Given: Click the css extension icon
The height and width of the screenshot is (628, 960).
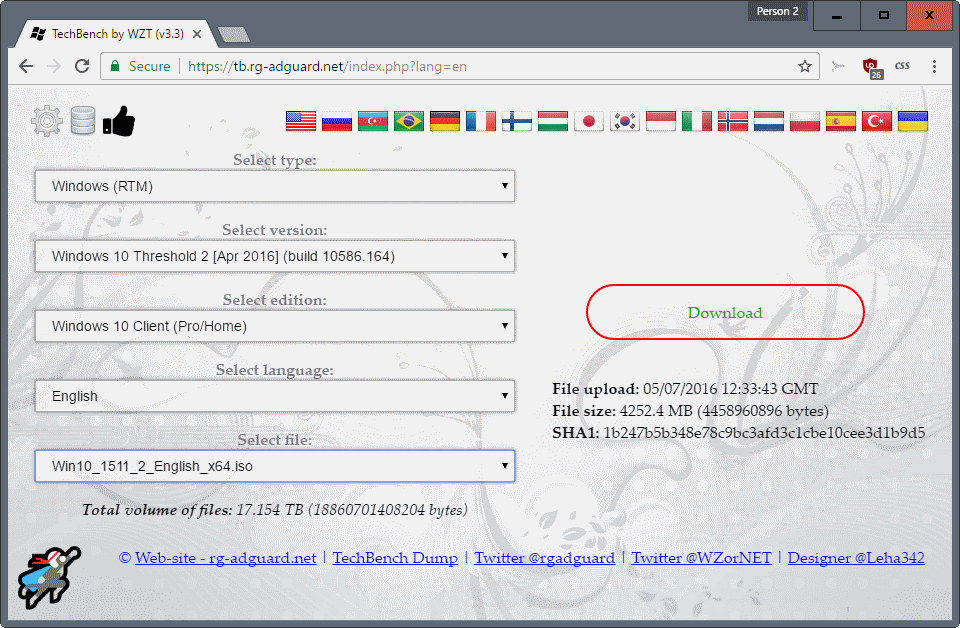Looking at the screenshot, I should (x=902, y=65).
